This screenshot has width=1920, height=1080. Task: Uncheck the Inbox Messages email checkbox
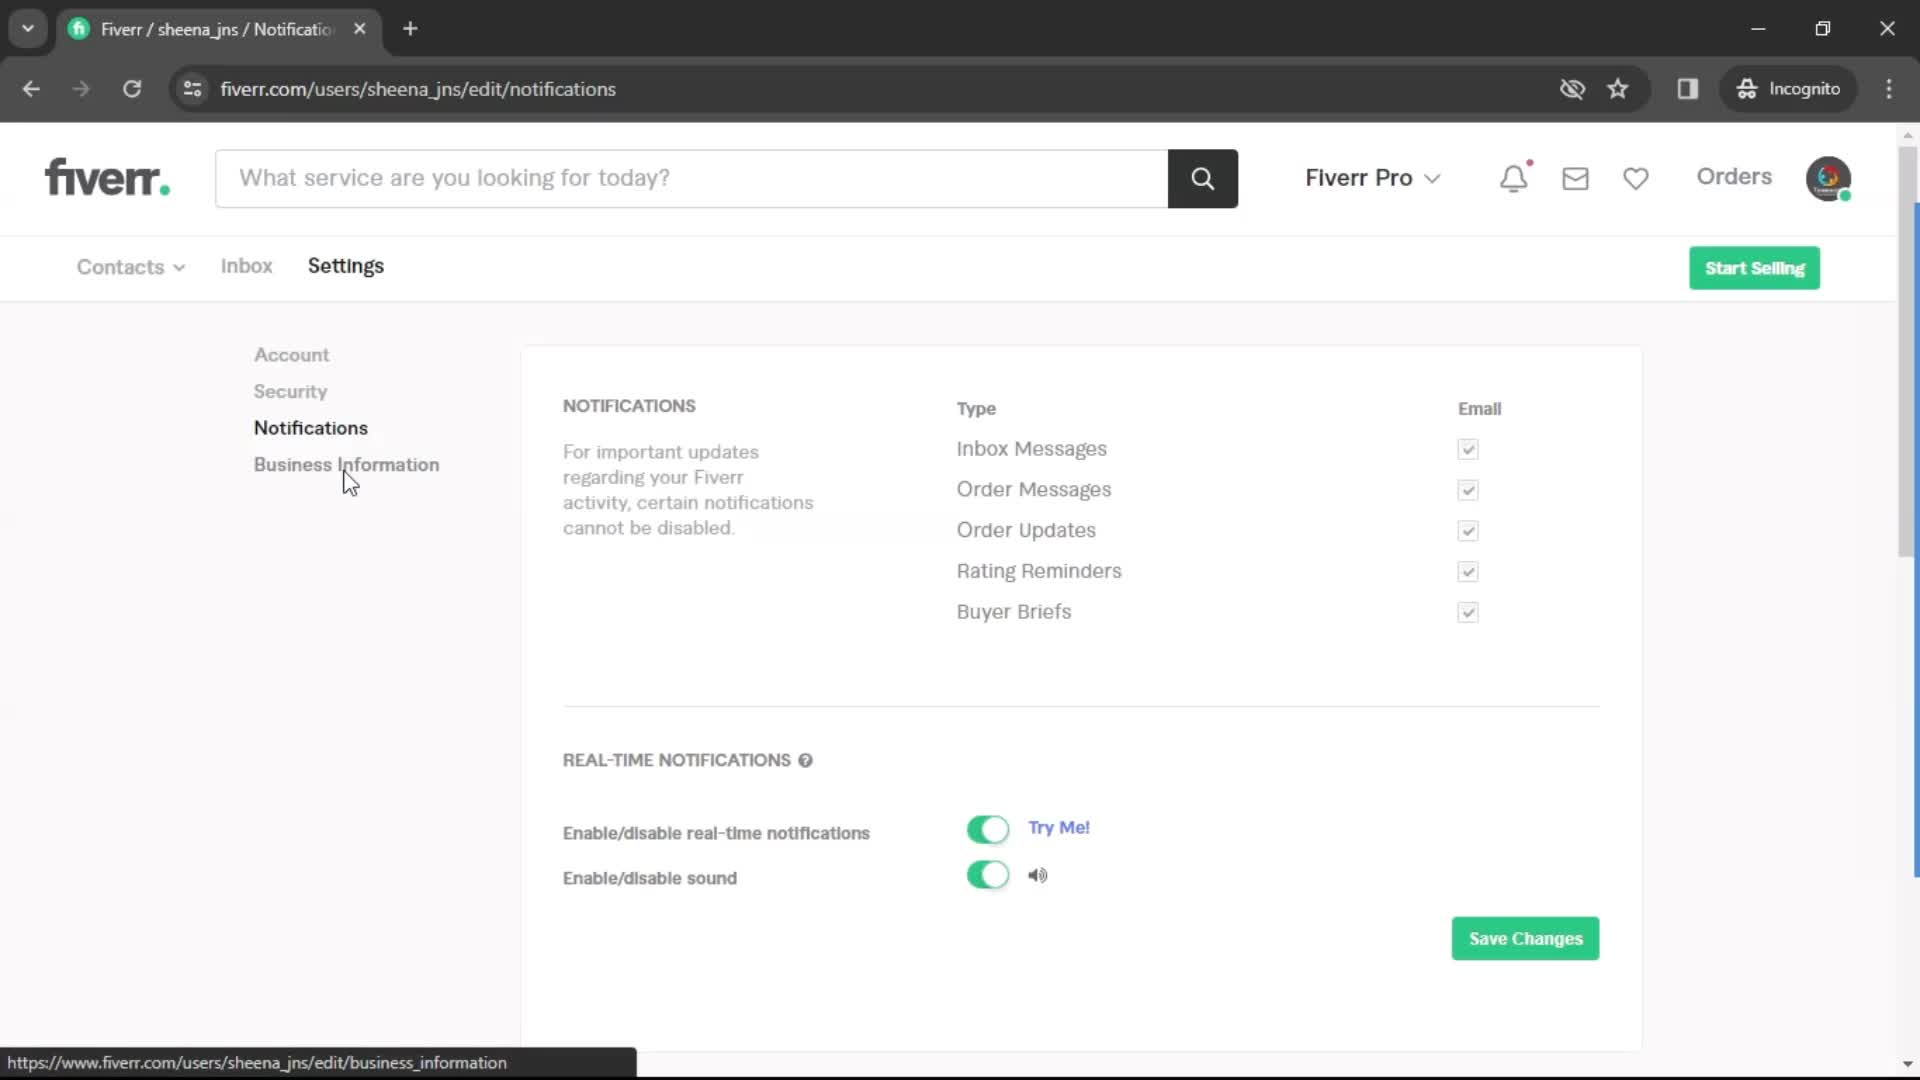1467,449
